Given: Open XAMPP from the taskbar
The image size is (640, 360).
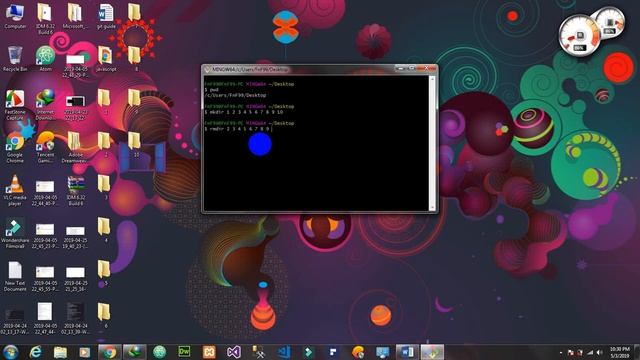Looking at the screenshot, I should pyautogui.click(x=209, y=352).
